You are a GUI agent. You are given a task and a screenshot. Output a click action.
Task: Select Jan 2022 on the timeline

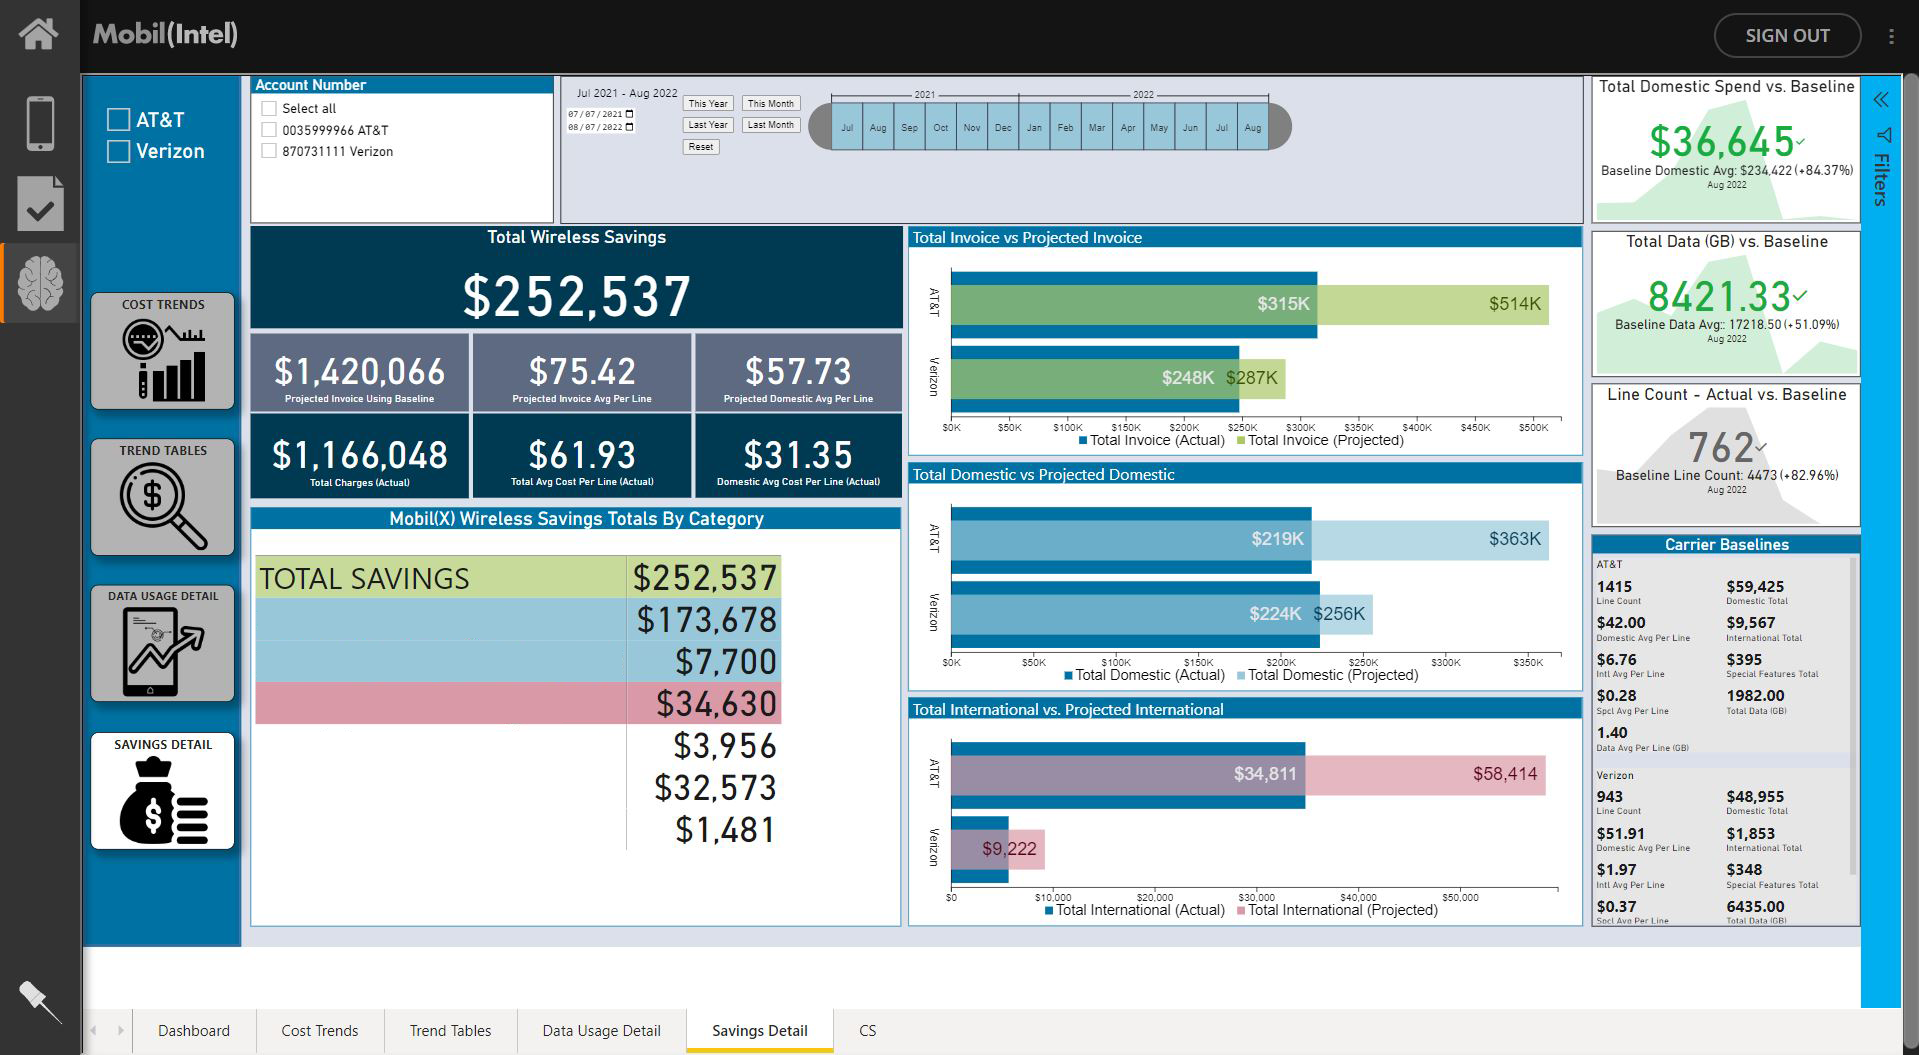1034,127
